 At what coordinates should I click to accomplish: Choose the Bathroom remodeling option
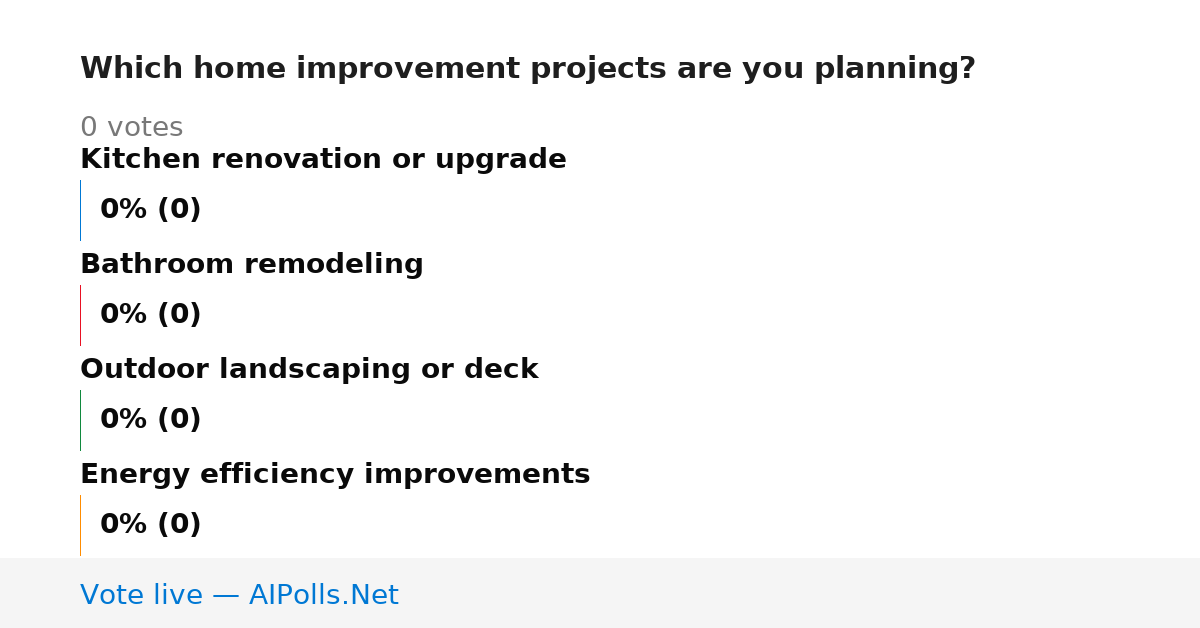click(x=252, y=265)
